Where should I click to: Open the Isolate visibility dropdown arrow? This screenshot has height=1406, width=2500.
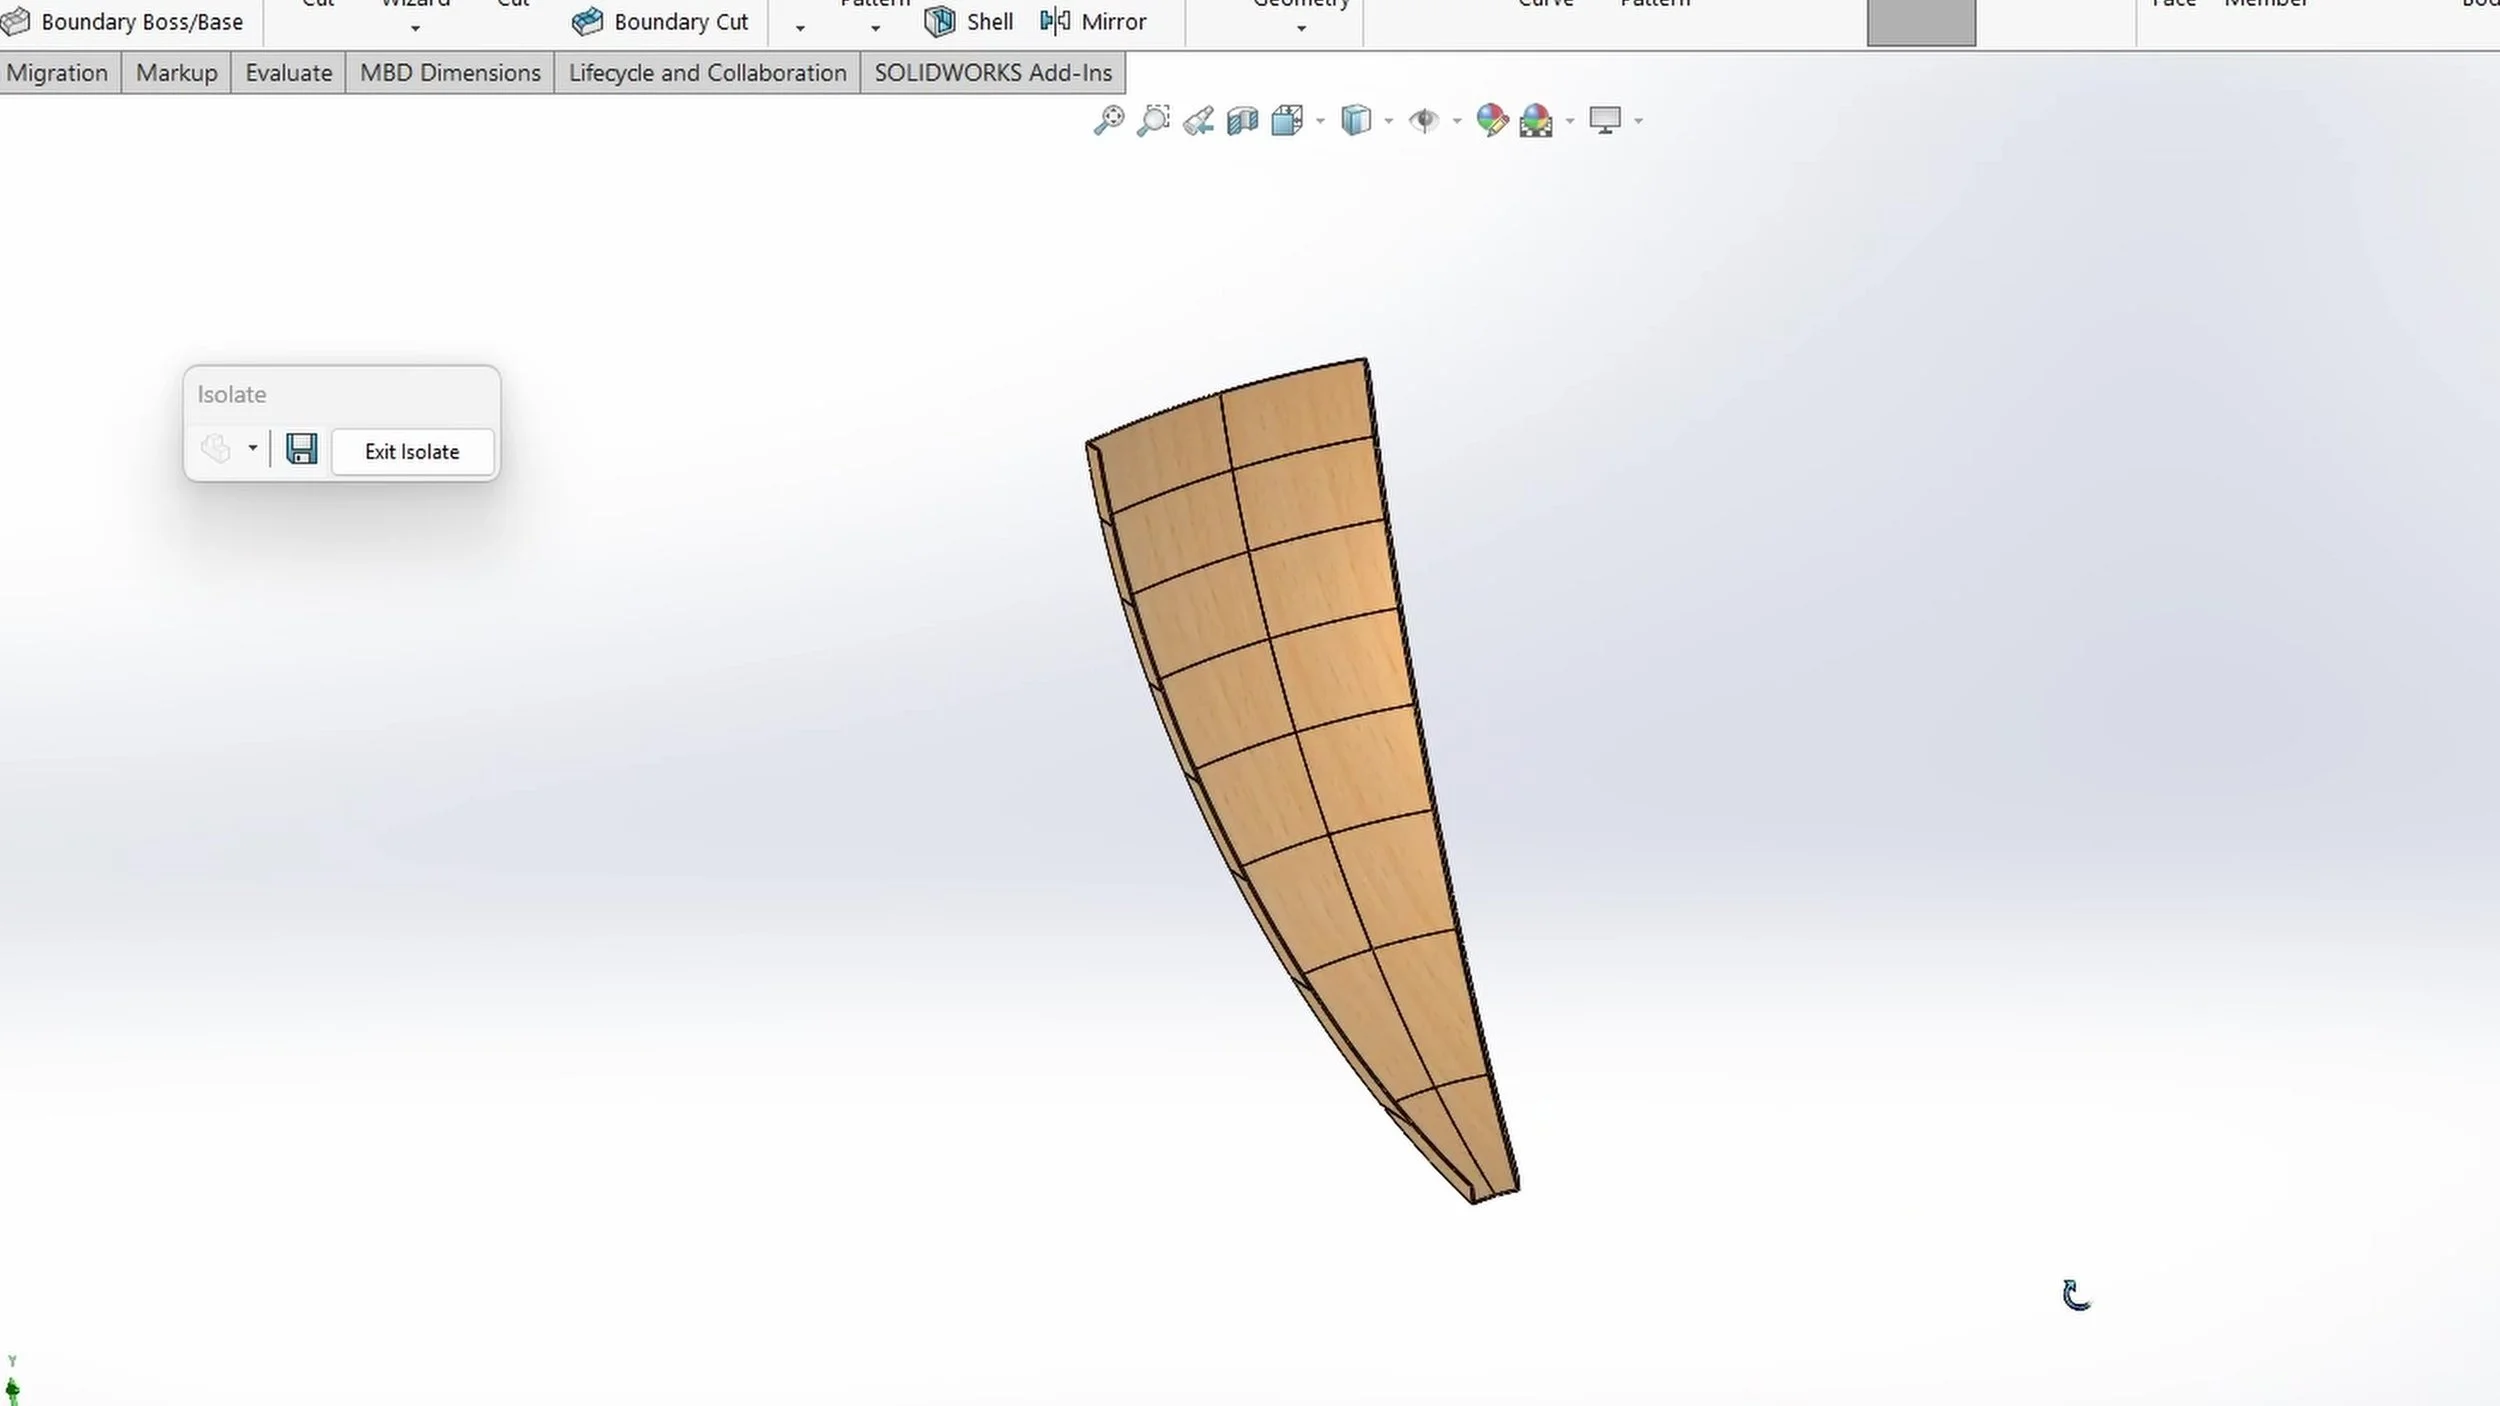(x=253, y=448)
